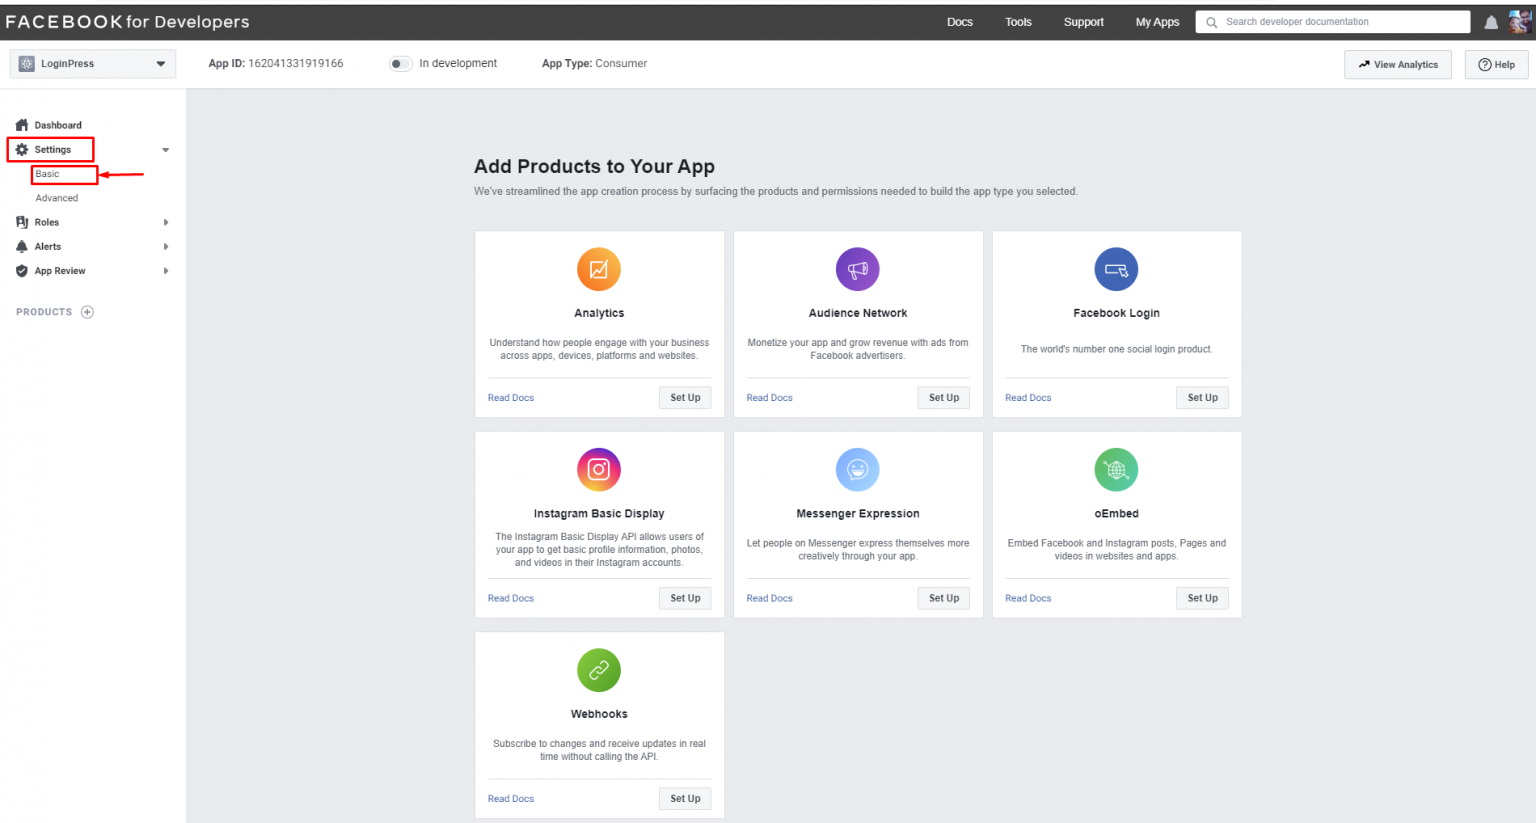Open Read Docs under Webhooks
Viewport: 1536px width, 823px height.
[510, 798]
